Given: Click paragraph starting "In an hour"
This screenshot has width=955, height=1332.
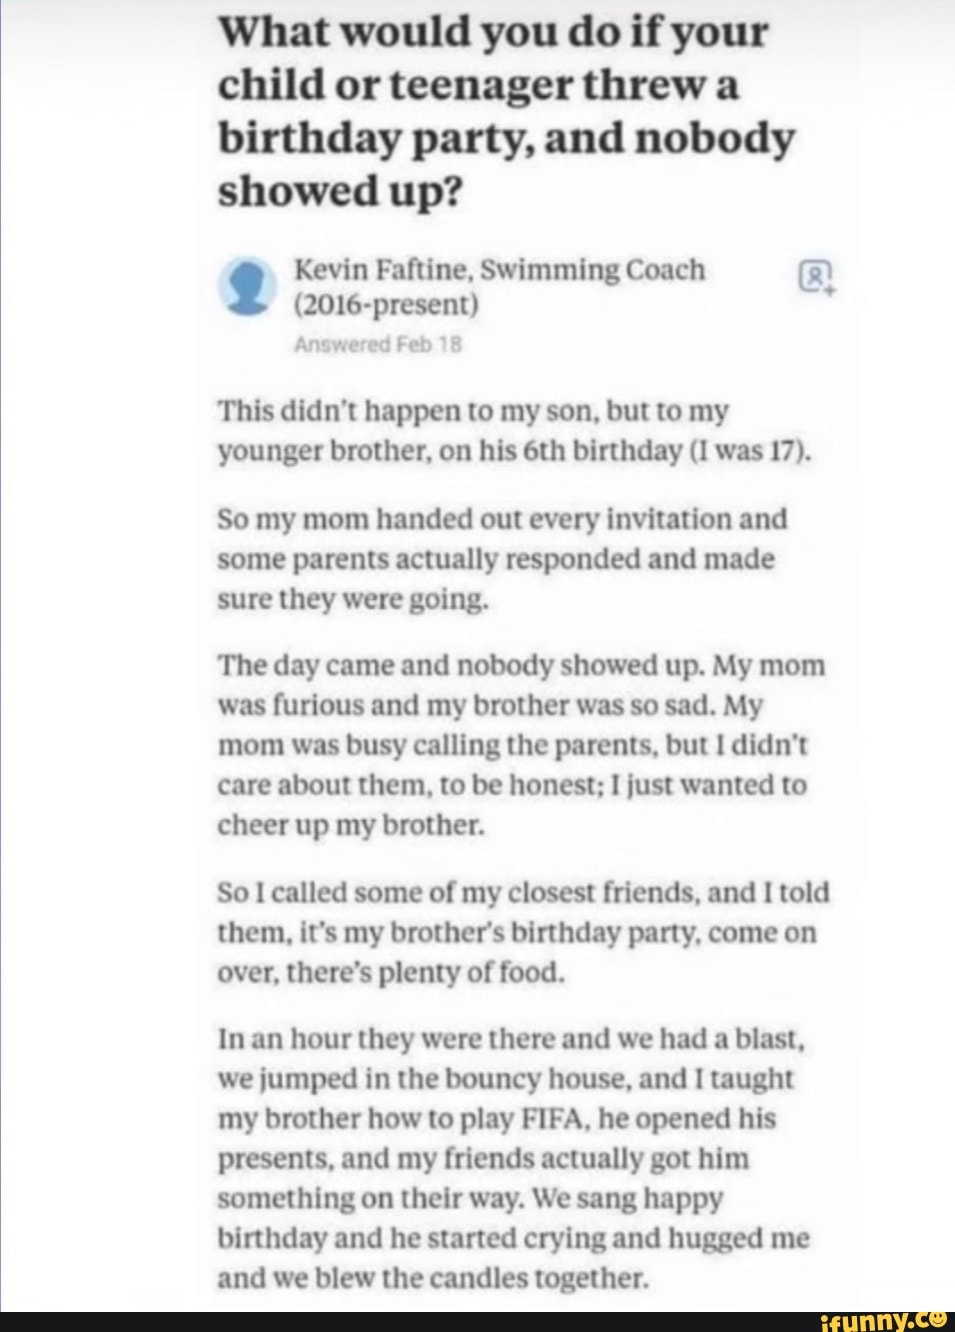Looking at the screenshot, I should 512,1158.
